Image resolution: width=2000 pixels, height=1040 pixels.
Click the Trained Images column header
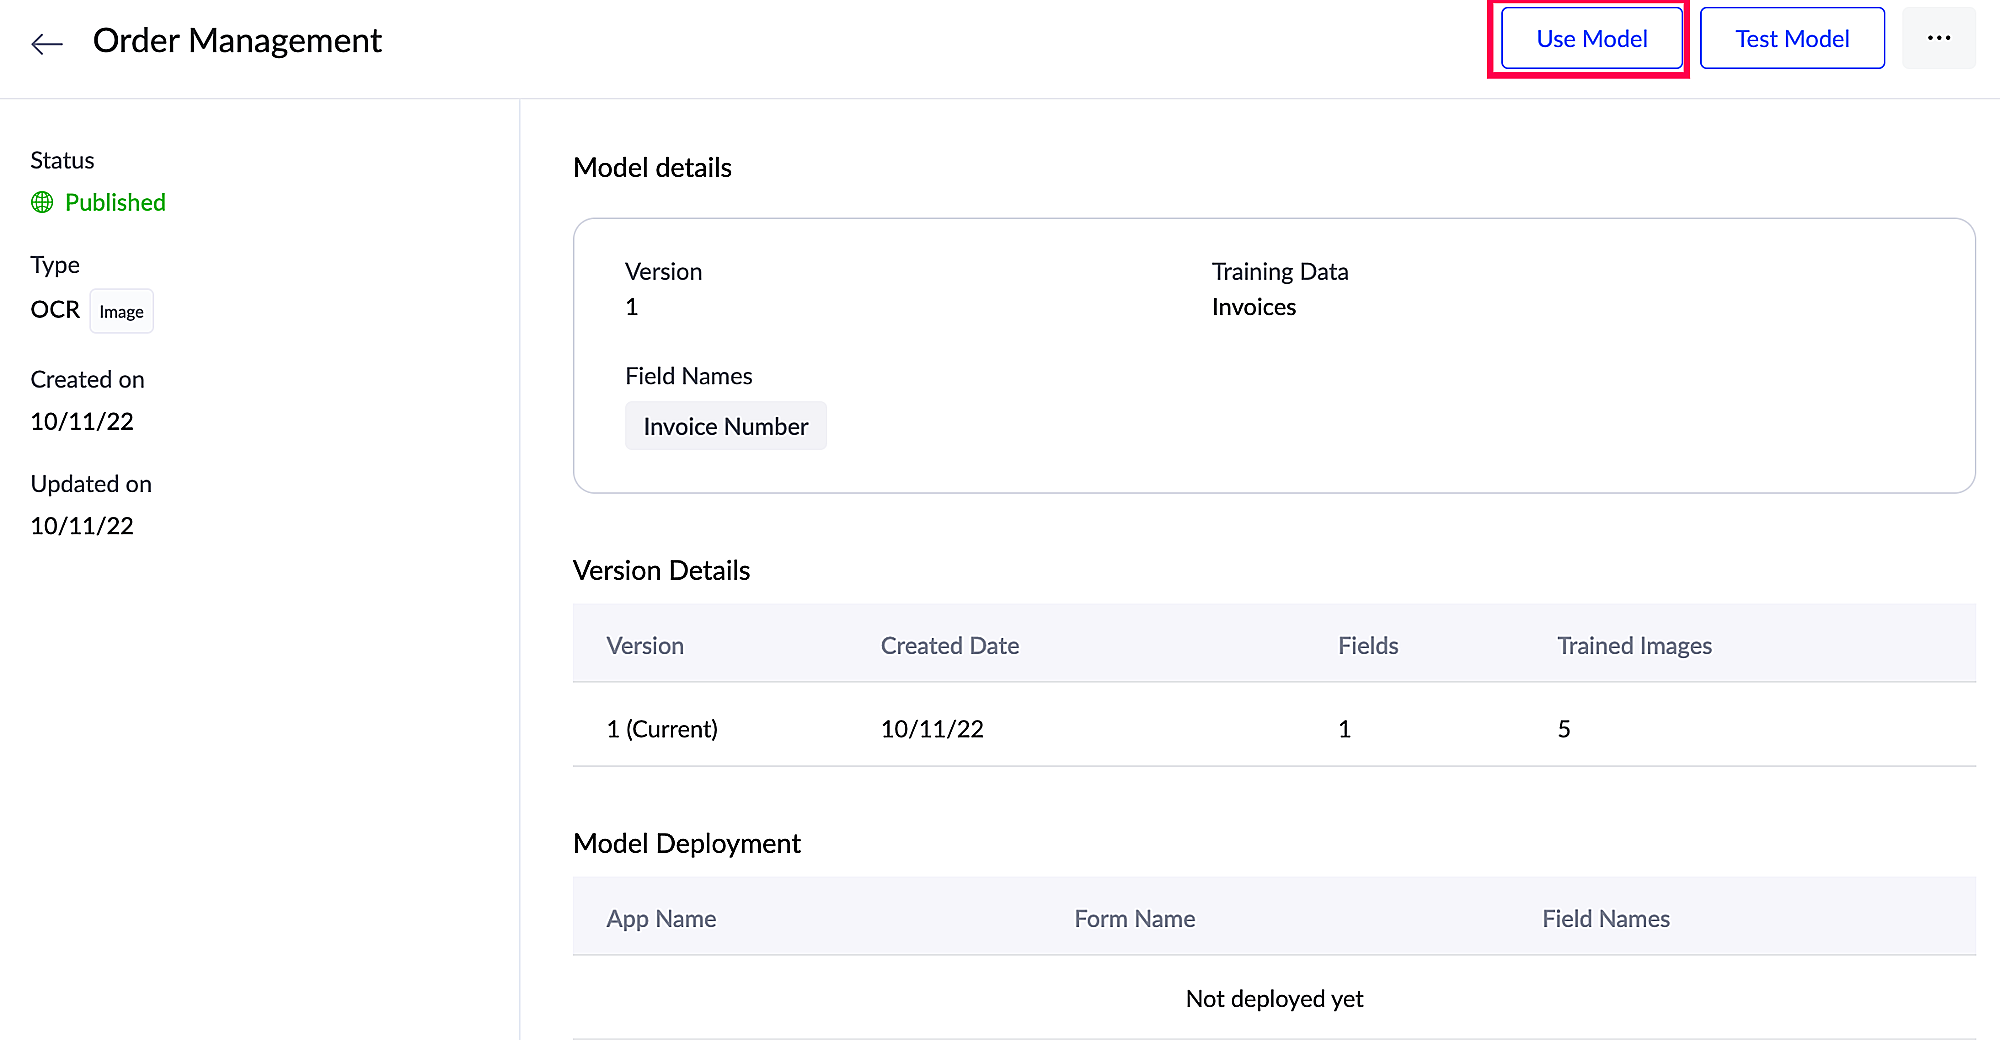pos(1634,646)
